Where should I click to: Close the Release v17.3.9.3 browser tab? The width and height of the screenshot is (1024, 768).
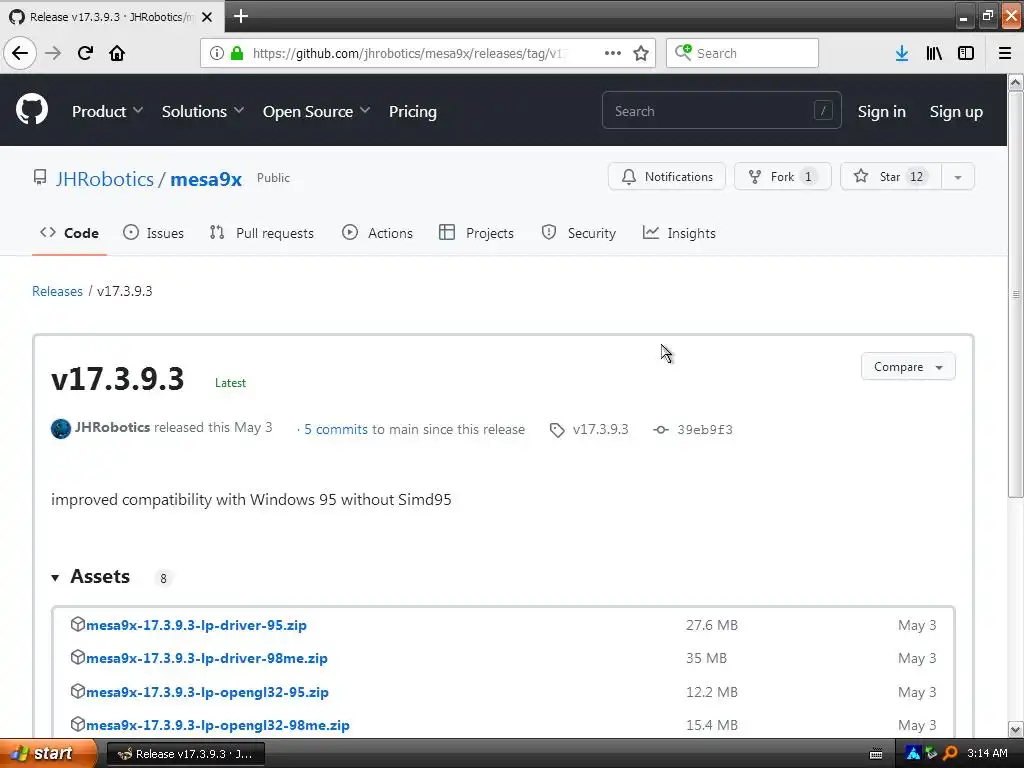coord(207,17)
